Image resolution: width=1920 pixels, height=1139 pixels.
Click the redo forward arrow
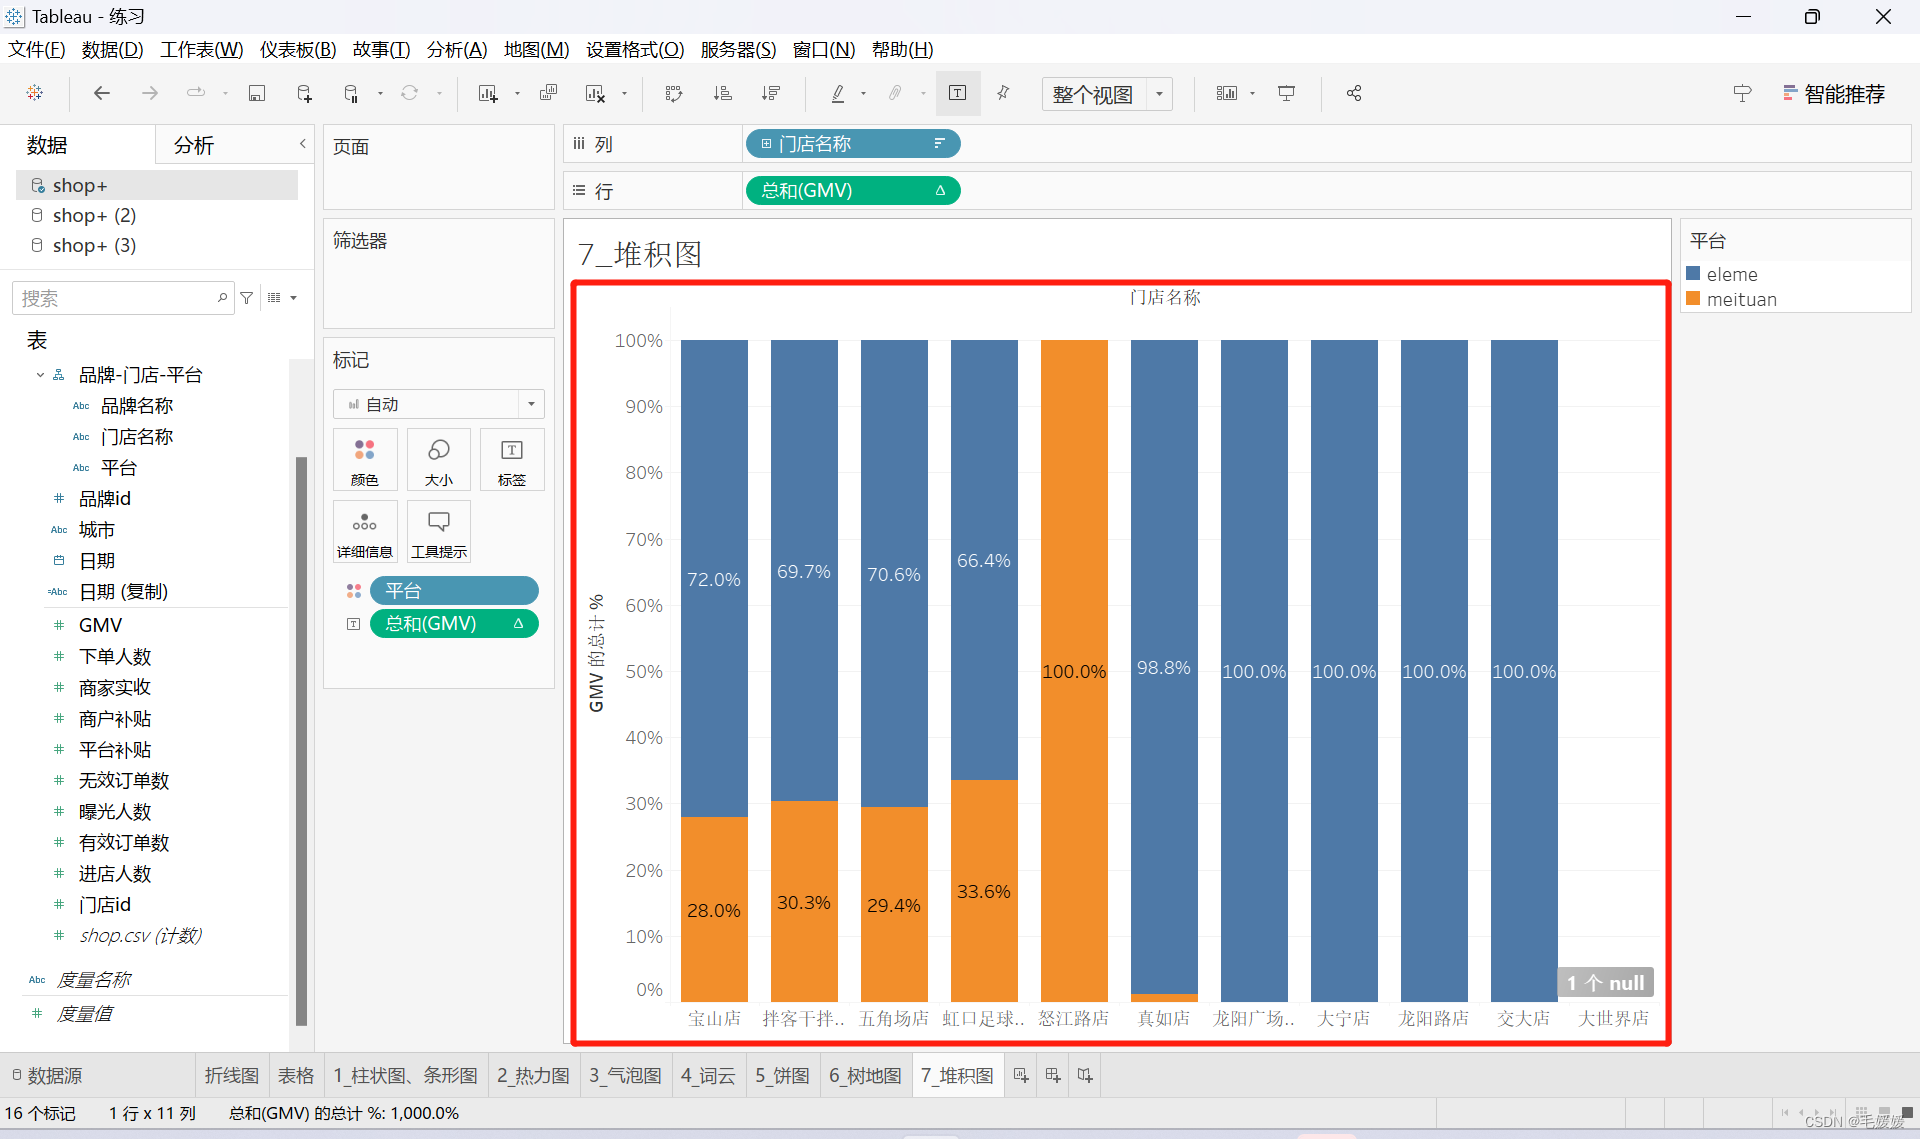point(150,93)
